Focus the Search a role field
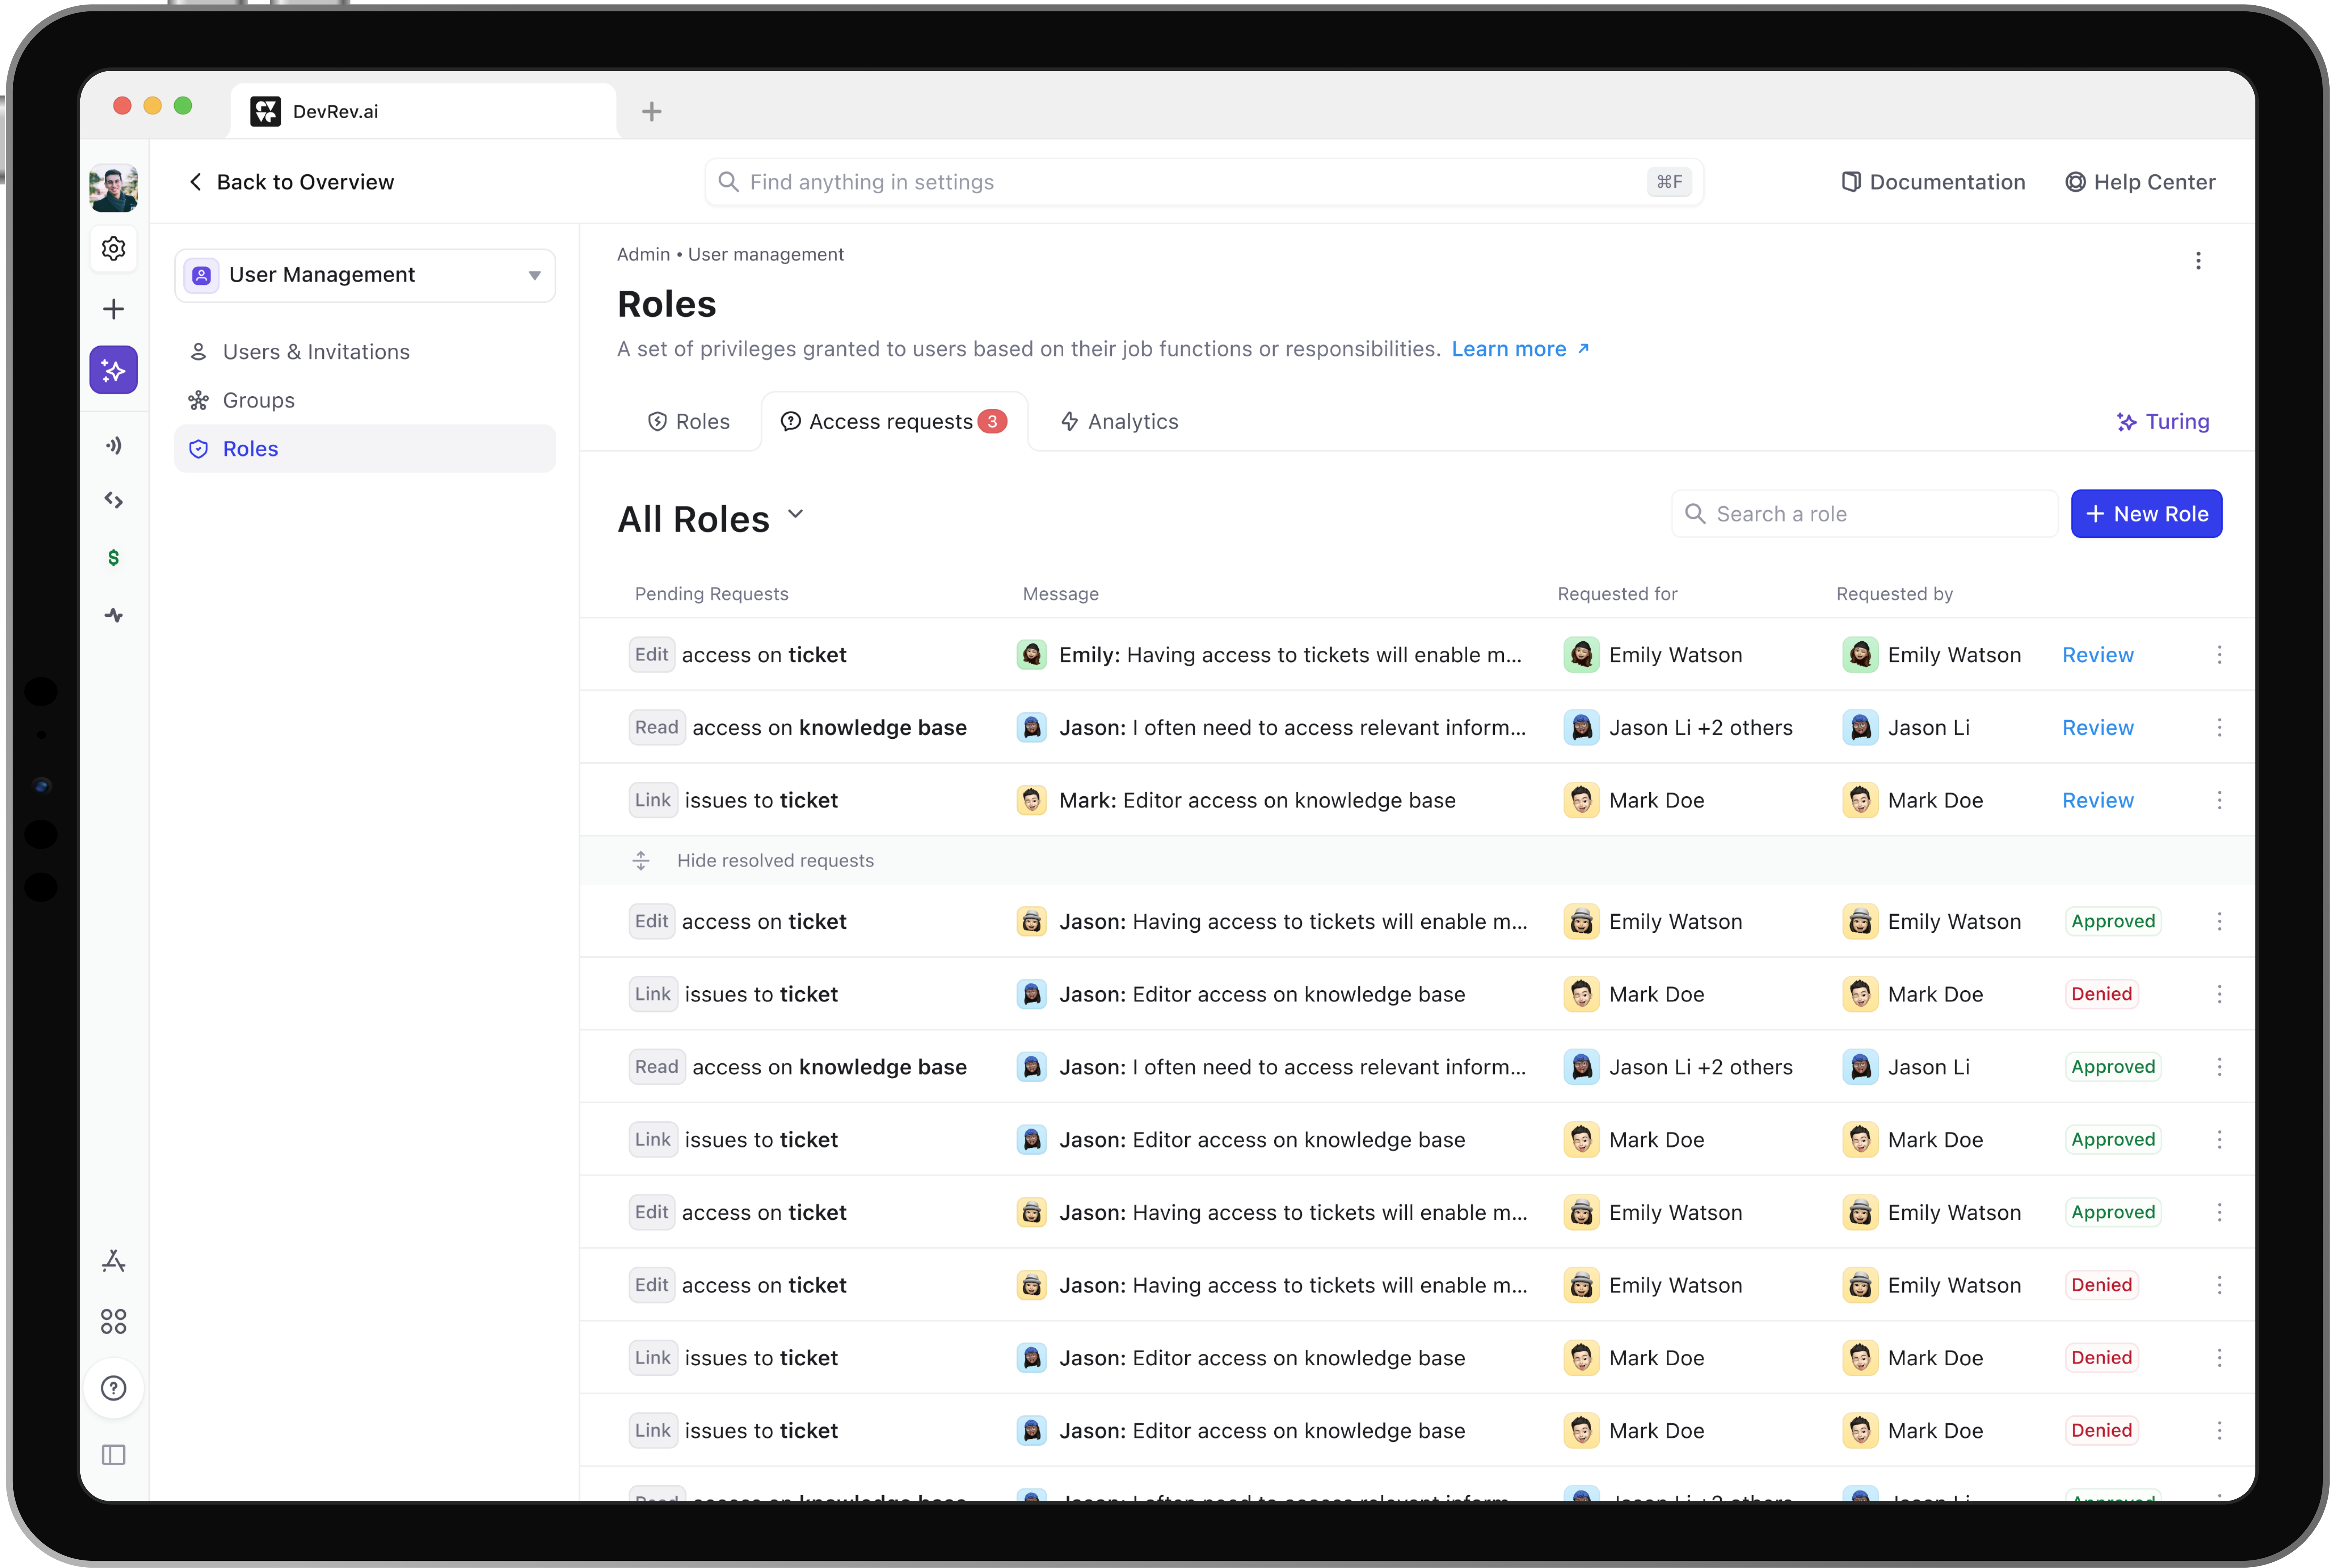The image size is (2330, 1568). [x=1864, y=514]
